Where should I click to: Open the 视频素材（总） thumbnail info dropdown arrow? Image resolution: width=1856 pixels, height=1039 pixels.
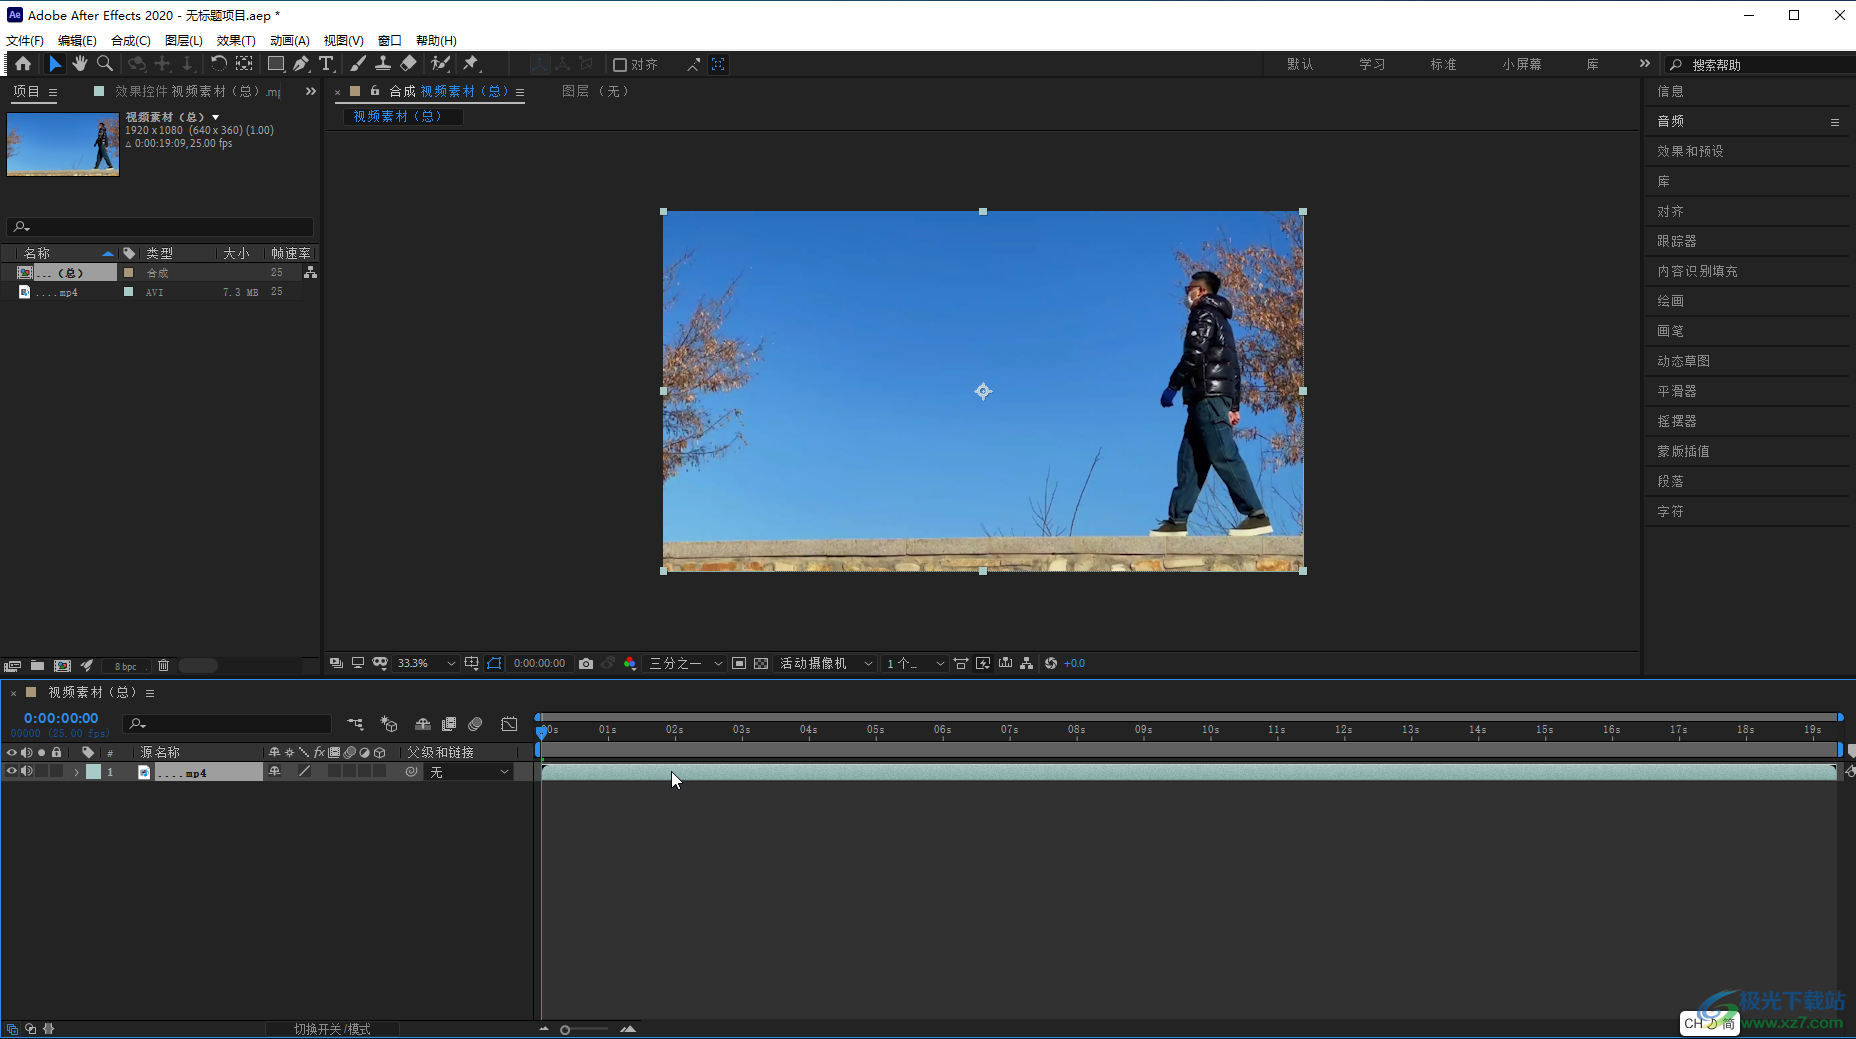tap(215, 118)
